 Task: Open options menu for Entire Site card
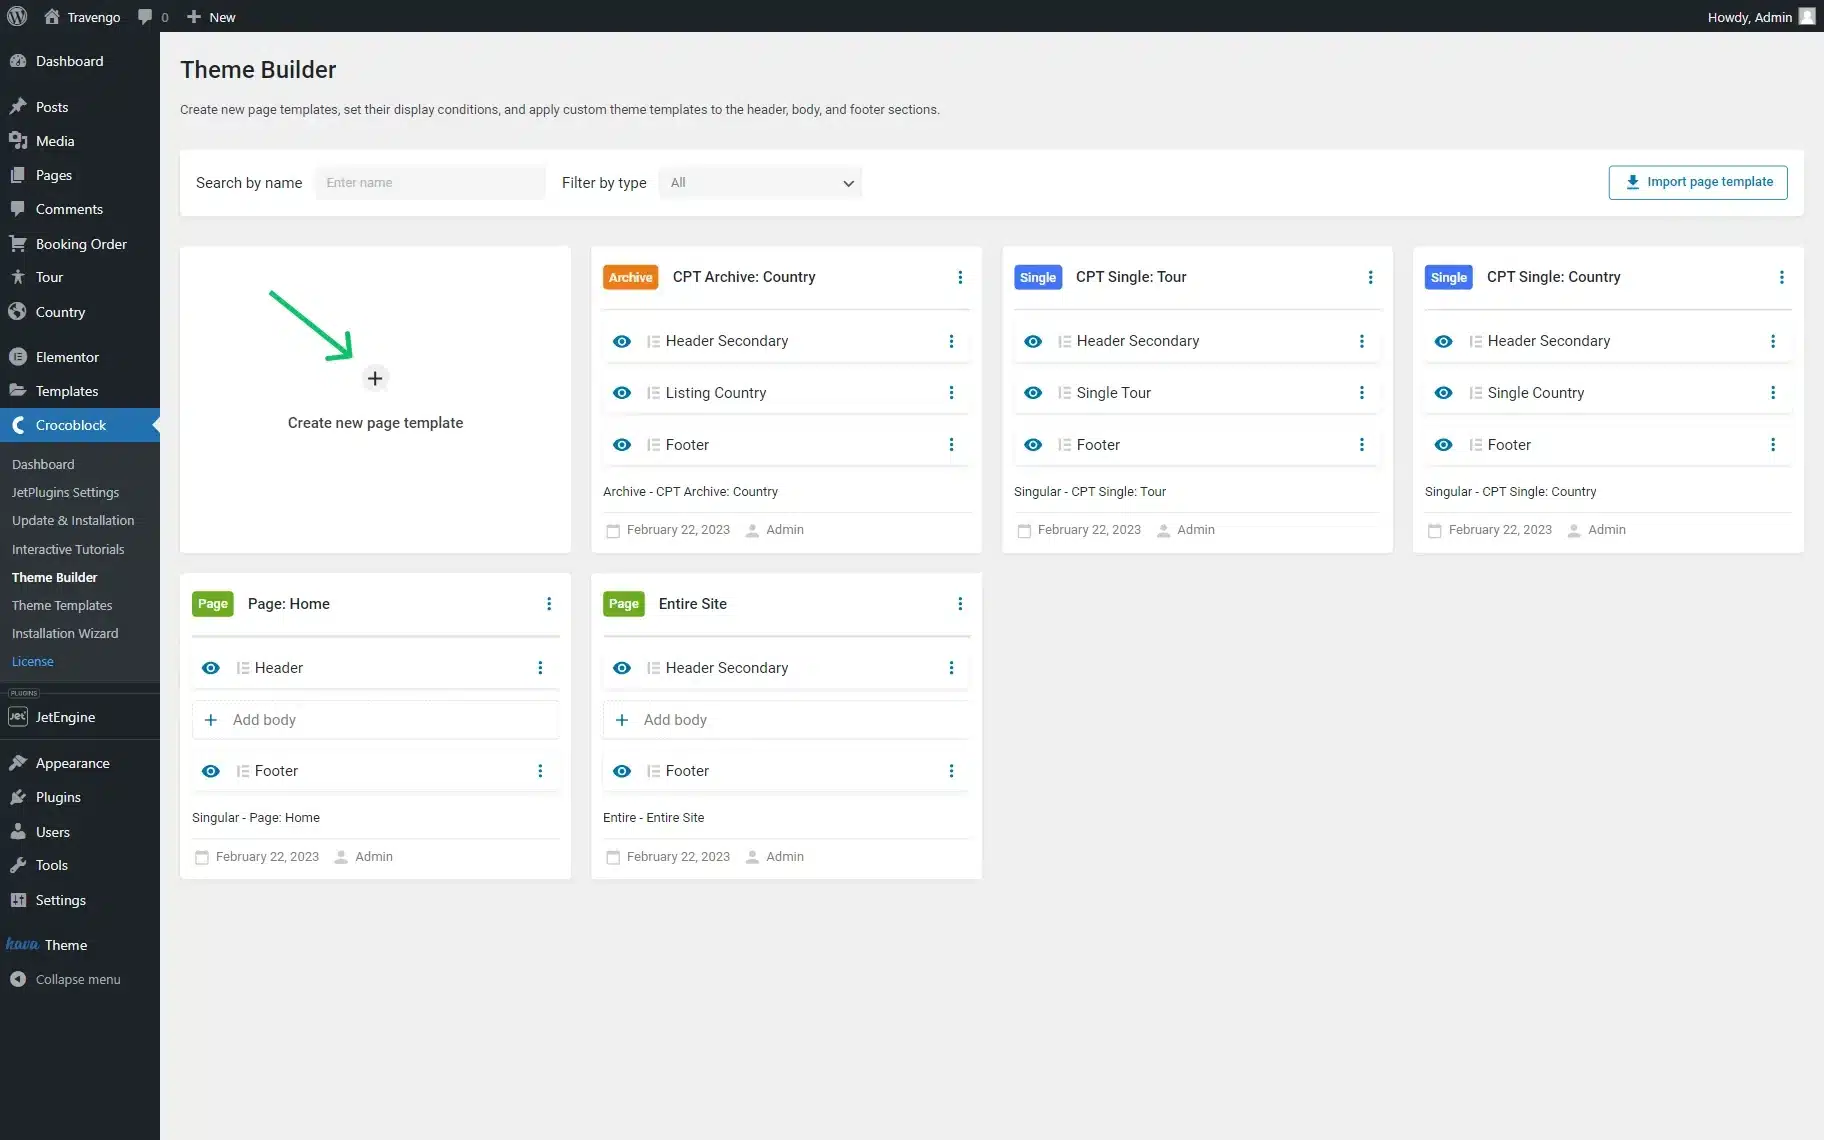[960, 604]
